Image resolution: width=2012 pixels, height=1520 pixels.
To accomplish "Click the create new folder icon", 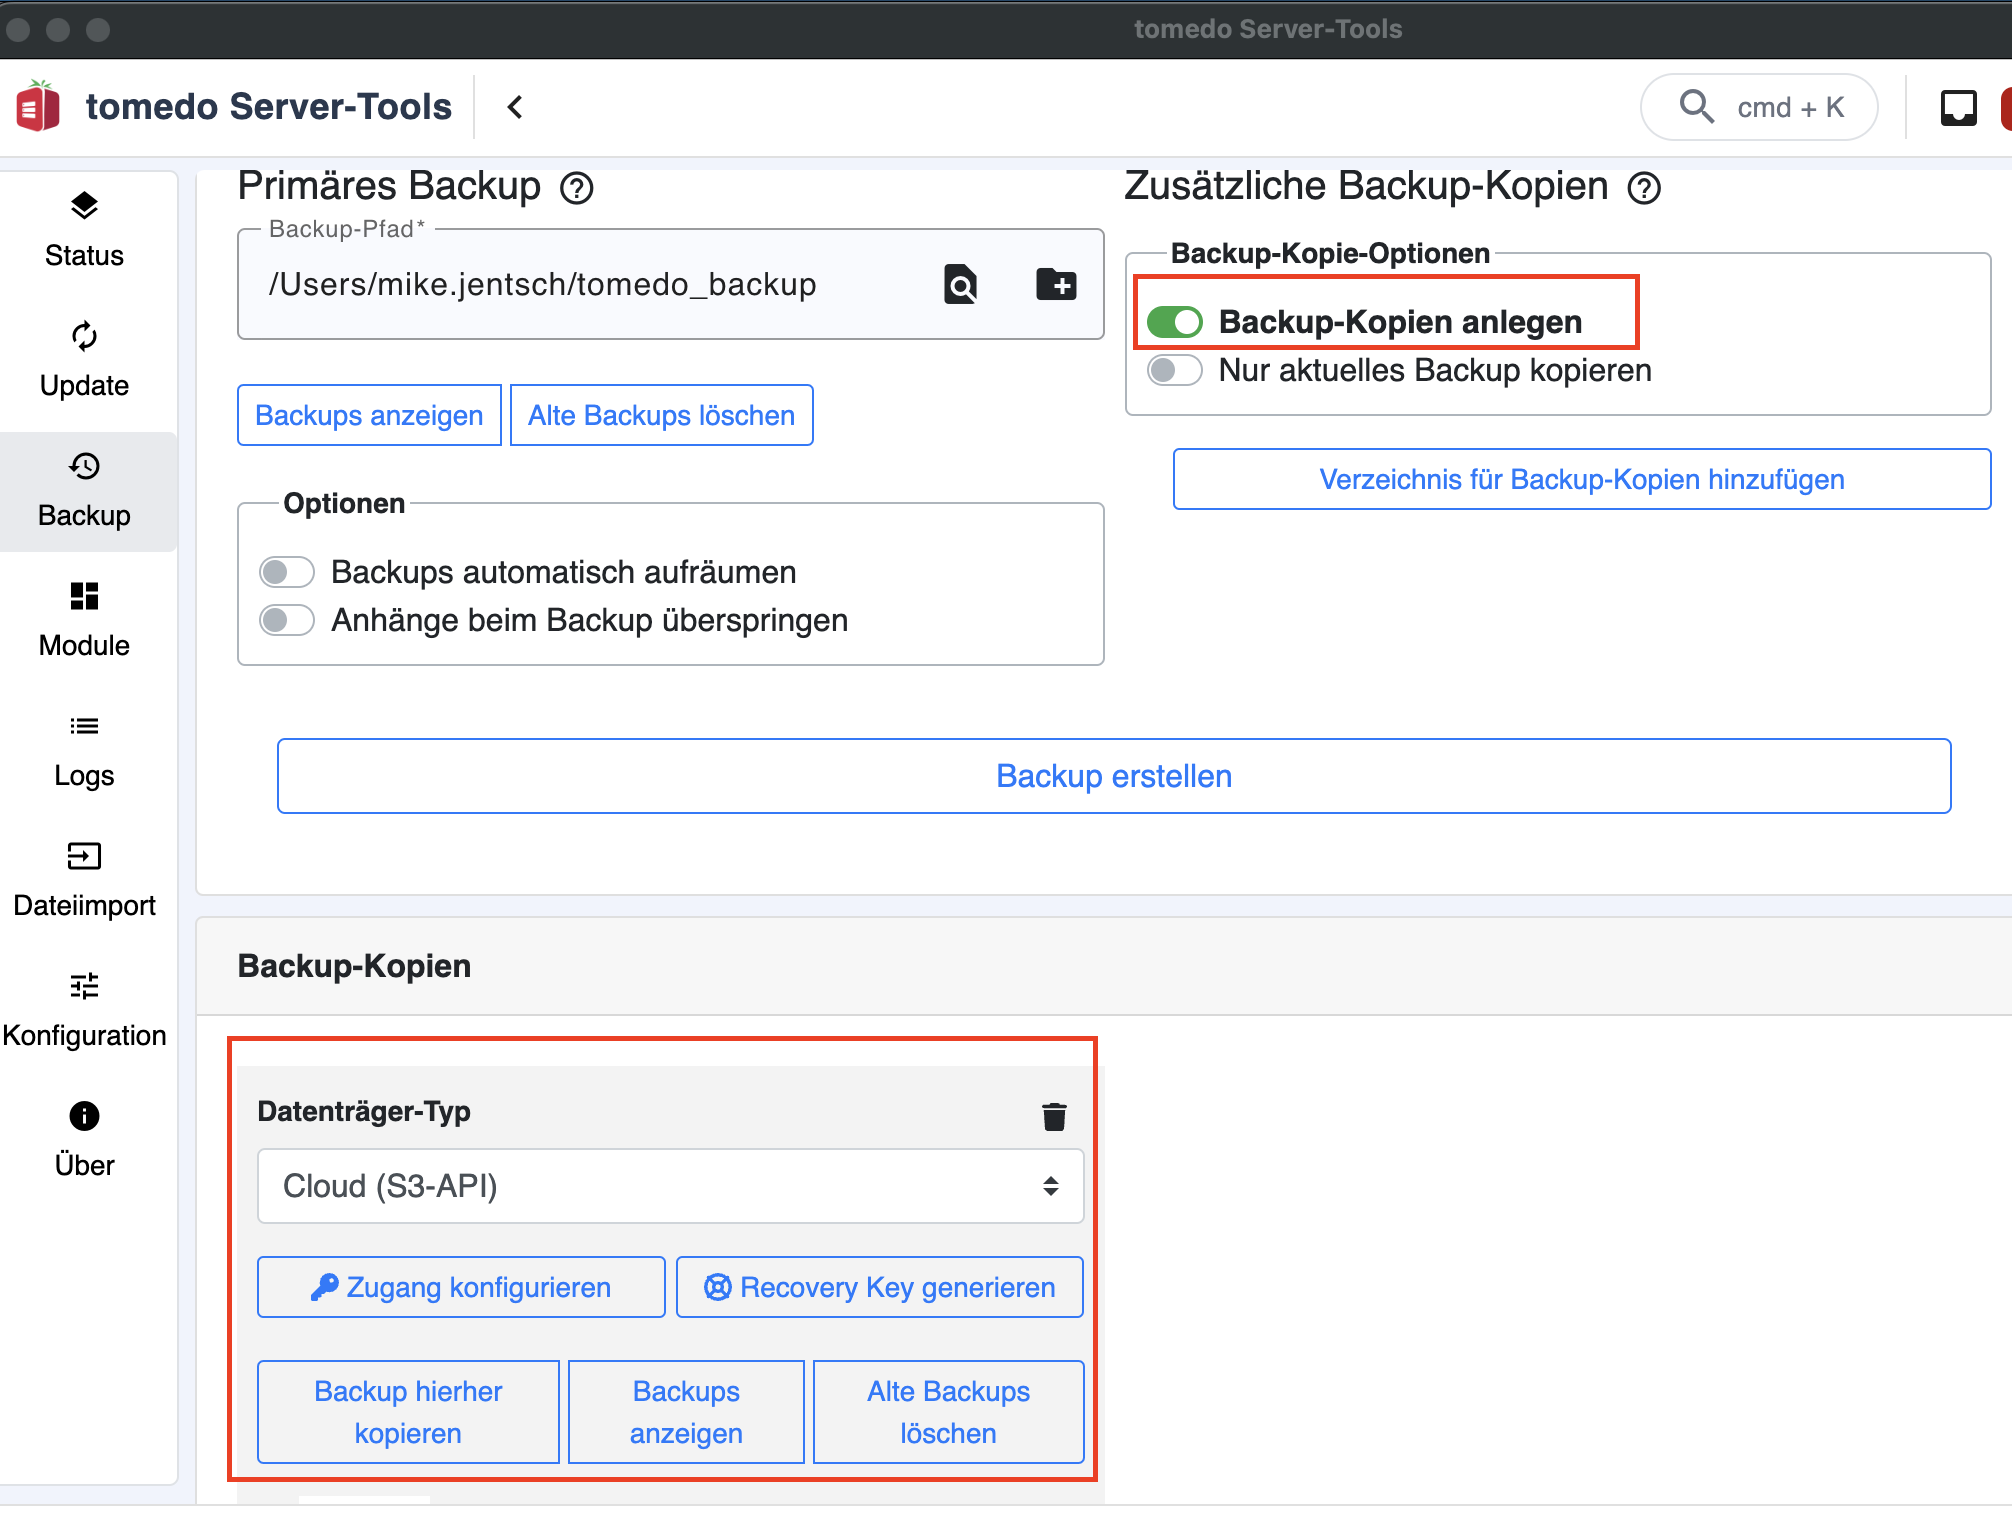I will (x=1055, y=285).
